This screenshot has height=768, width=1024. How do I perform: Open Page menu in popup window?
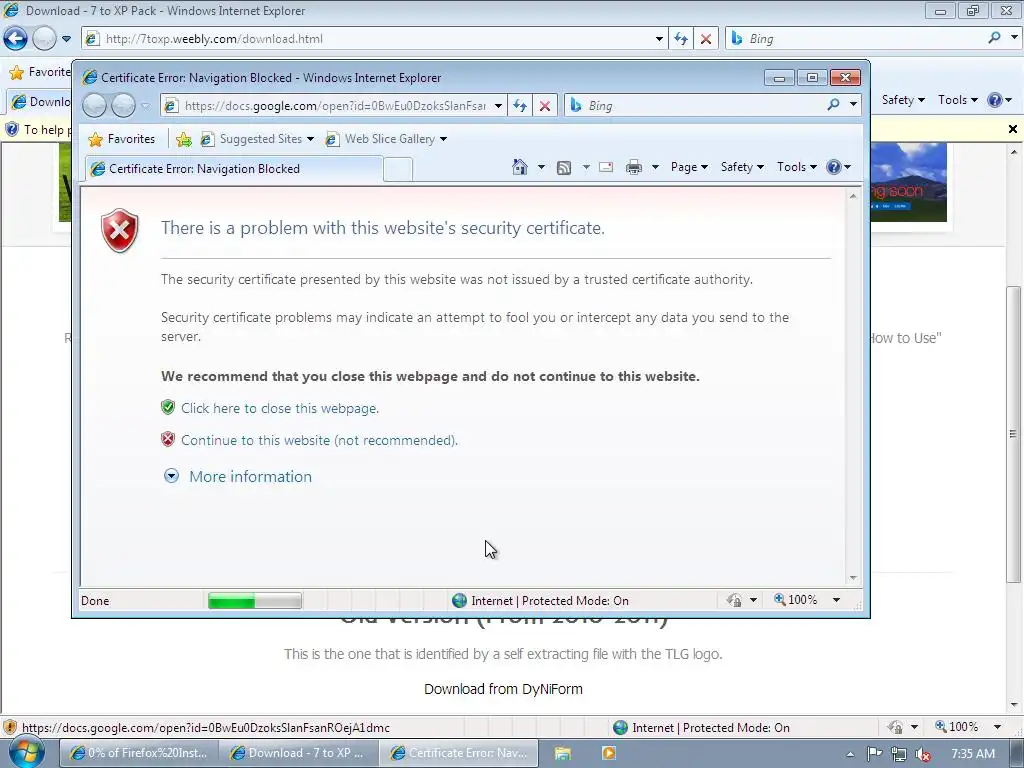(x=689, y=167)
